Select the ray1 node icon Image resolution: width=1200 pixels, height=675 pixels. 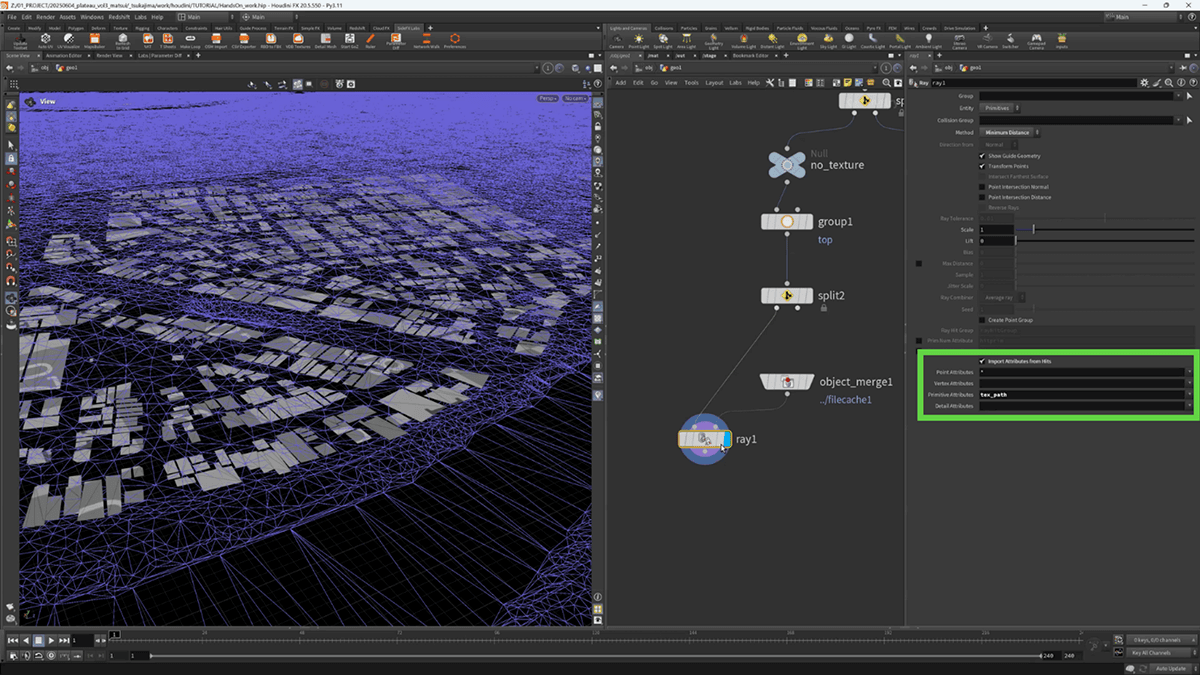[x=704, y=438]
